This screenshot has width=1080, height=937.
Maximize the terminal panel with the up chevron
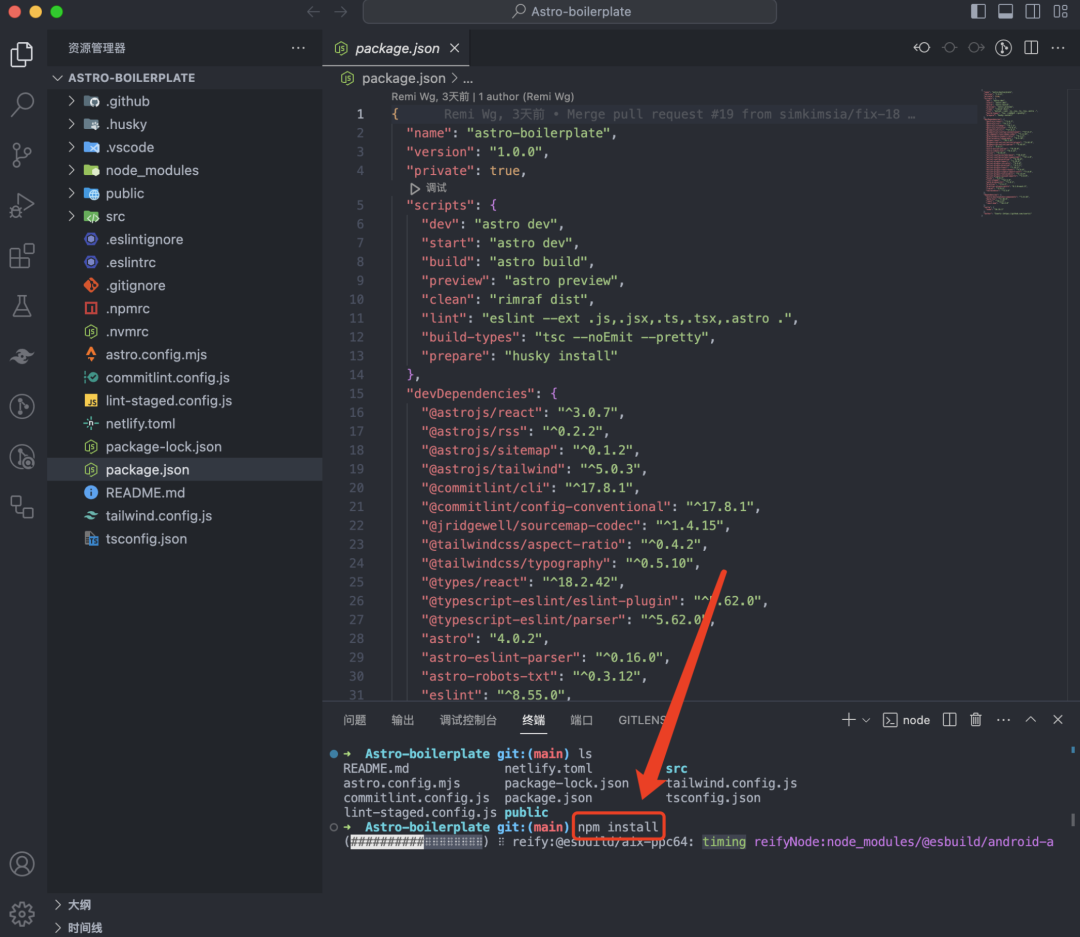(x=1030, y=720)
